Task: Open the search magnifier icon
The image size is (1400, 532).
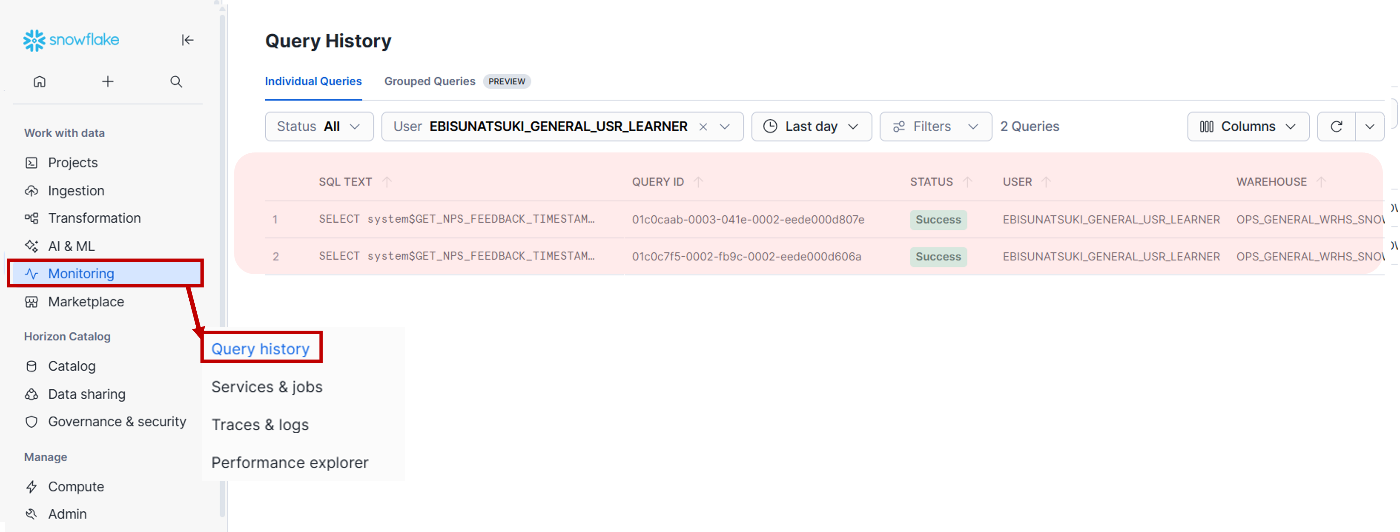Action: click(176, 82)
